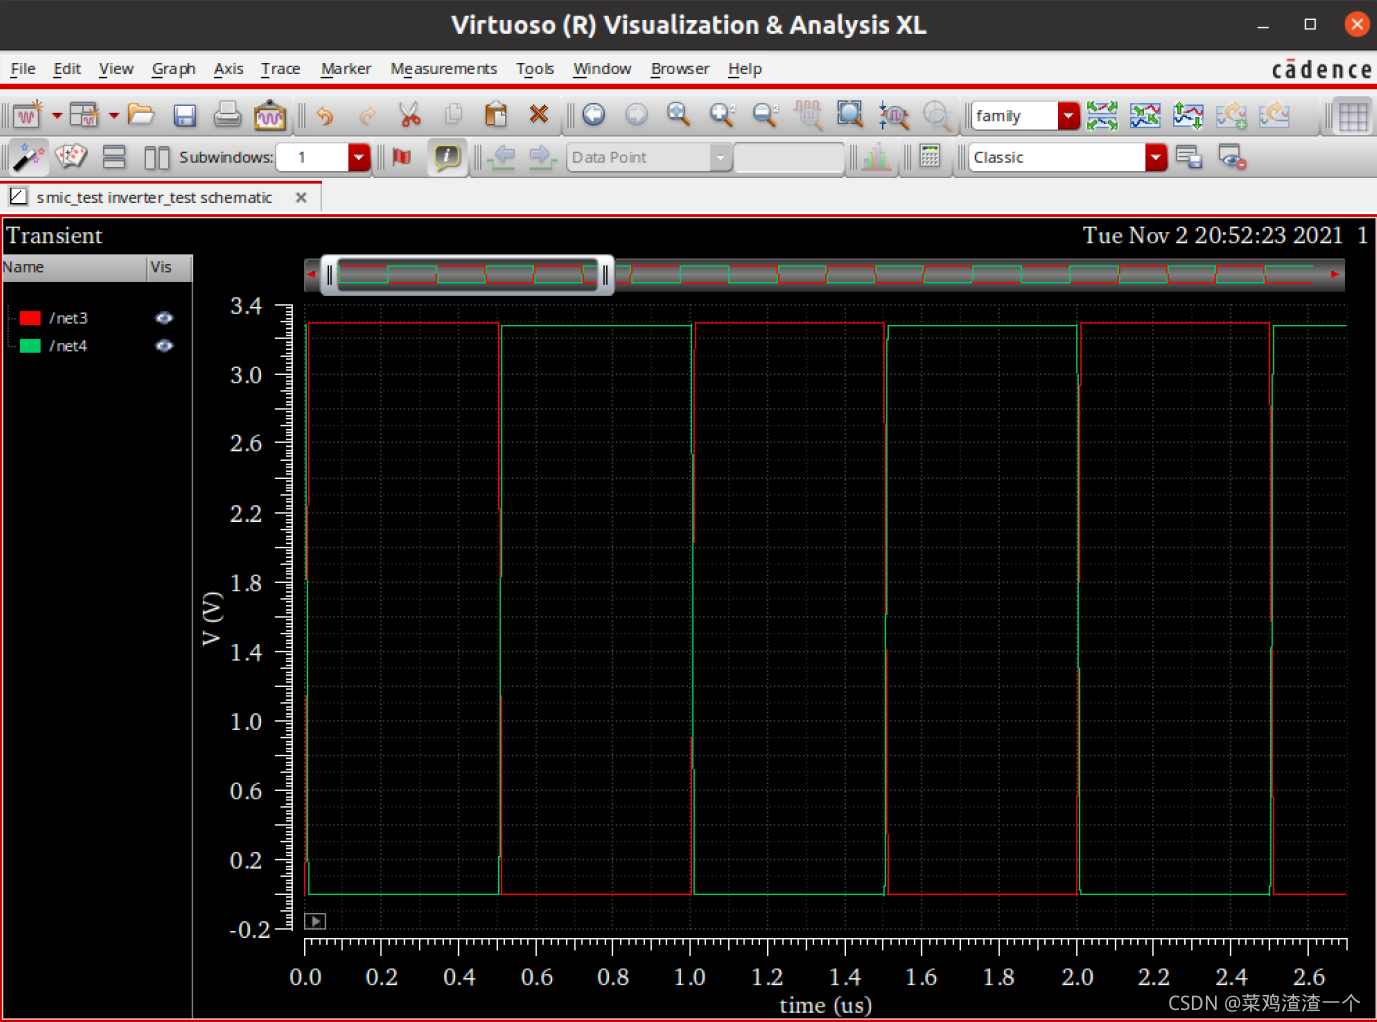Click the zoom fit magnifier icon
This screenshot has height=1022, width=1377.
[679, 115]
